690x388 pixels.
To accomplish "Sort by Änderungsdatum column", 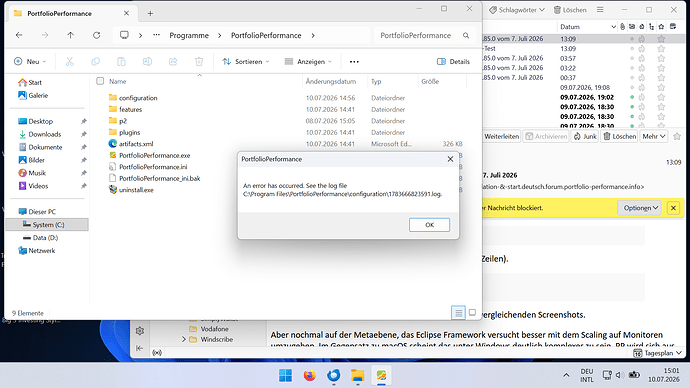I will point(331,81).
